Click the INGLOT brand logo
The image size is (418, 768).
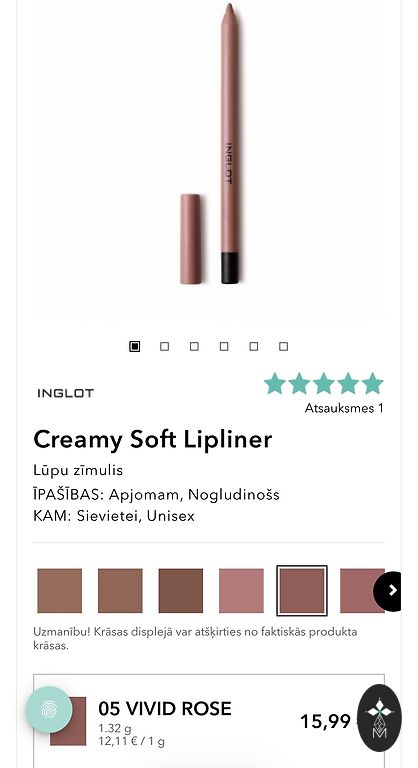click(65, 393)
